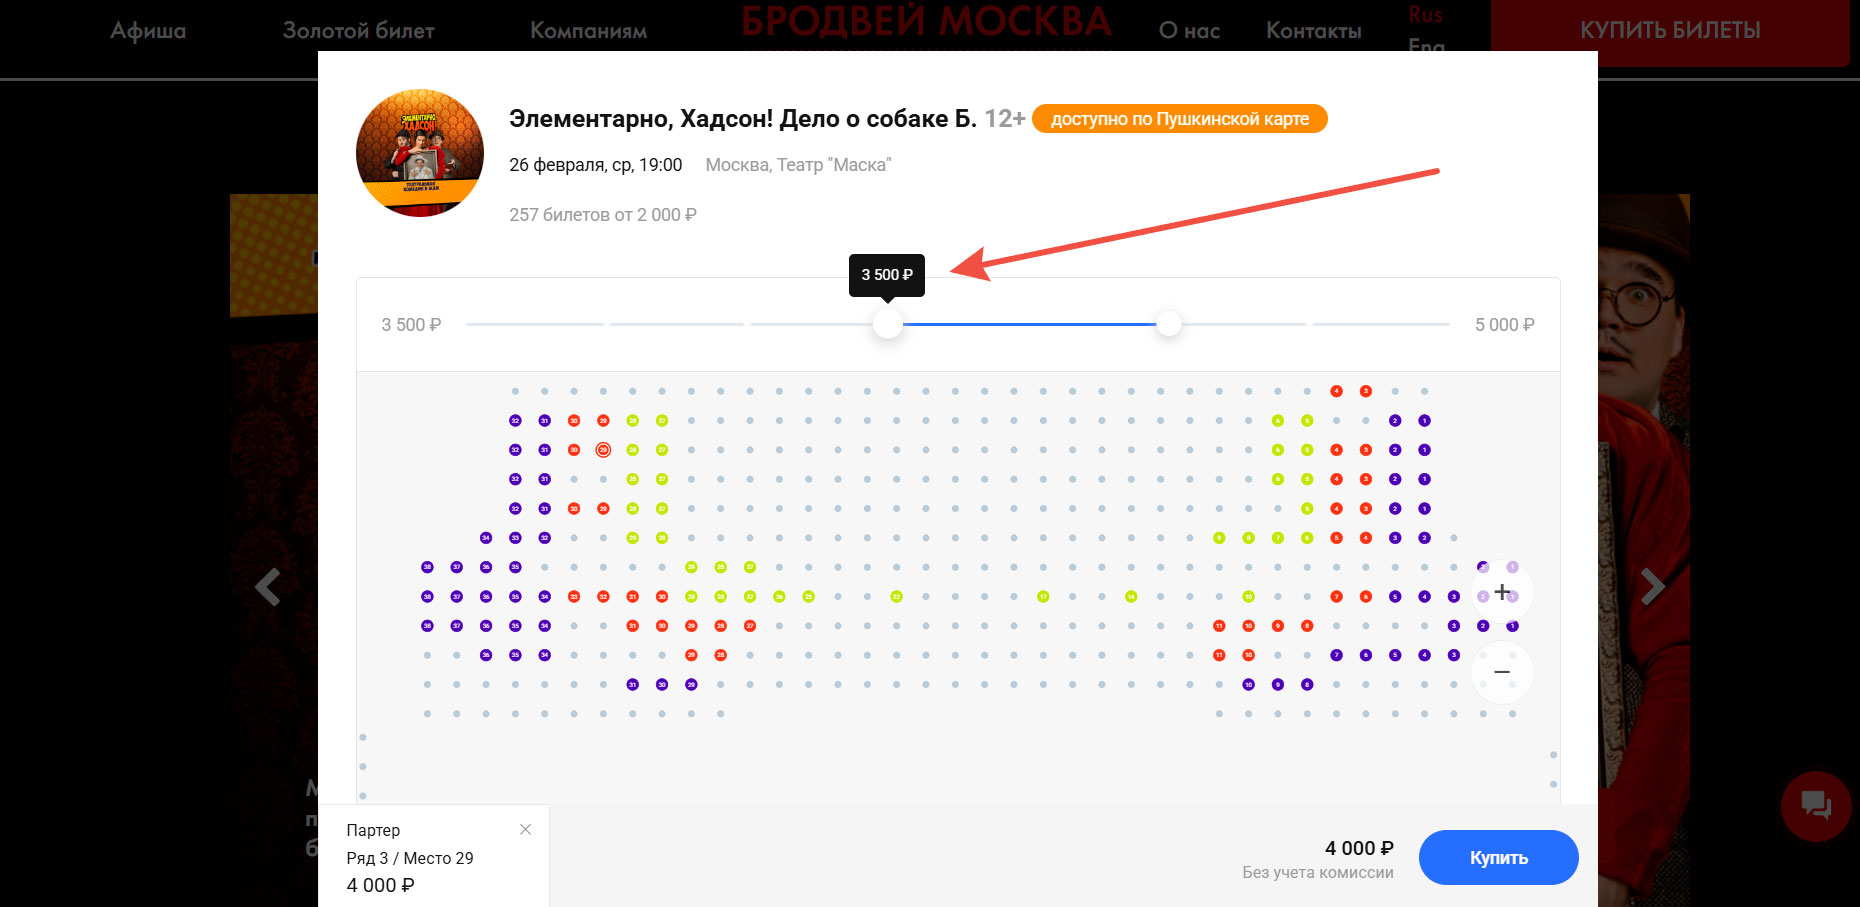Image resolution: width=1860 pixels, height=907 pixels.
Task: Switch site language to Rus
Action: [x=1425, y=15]
